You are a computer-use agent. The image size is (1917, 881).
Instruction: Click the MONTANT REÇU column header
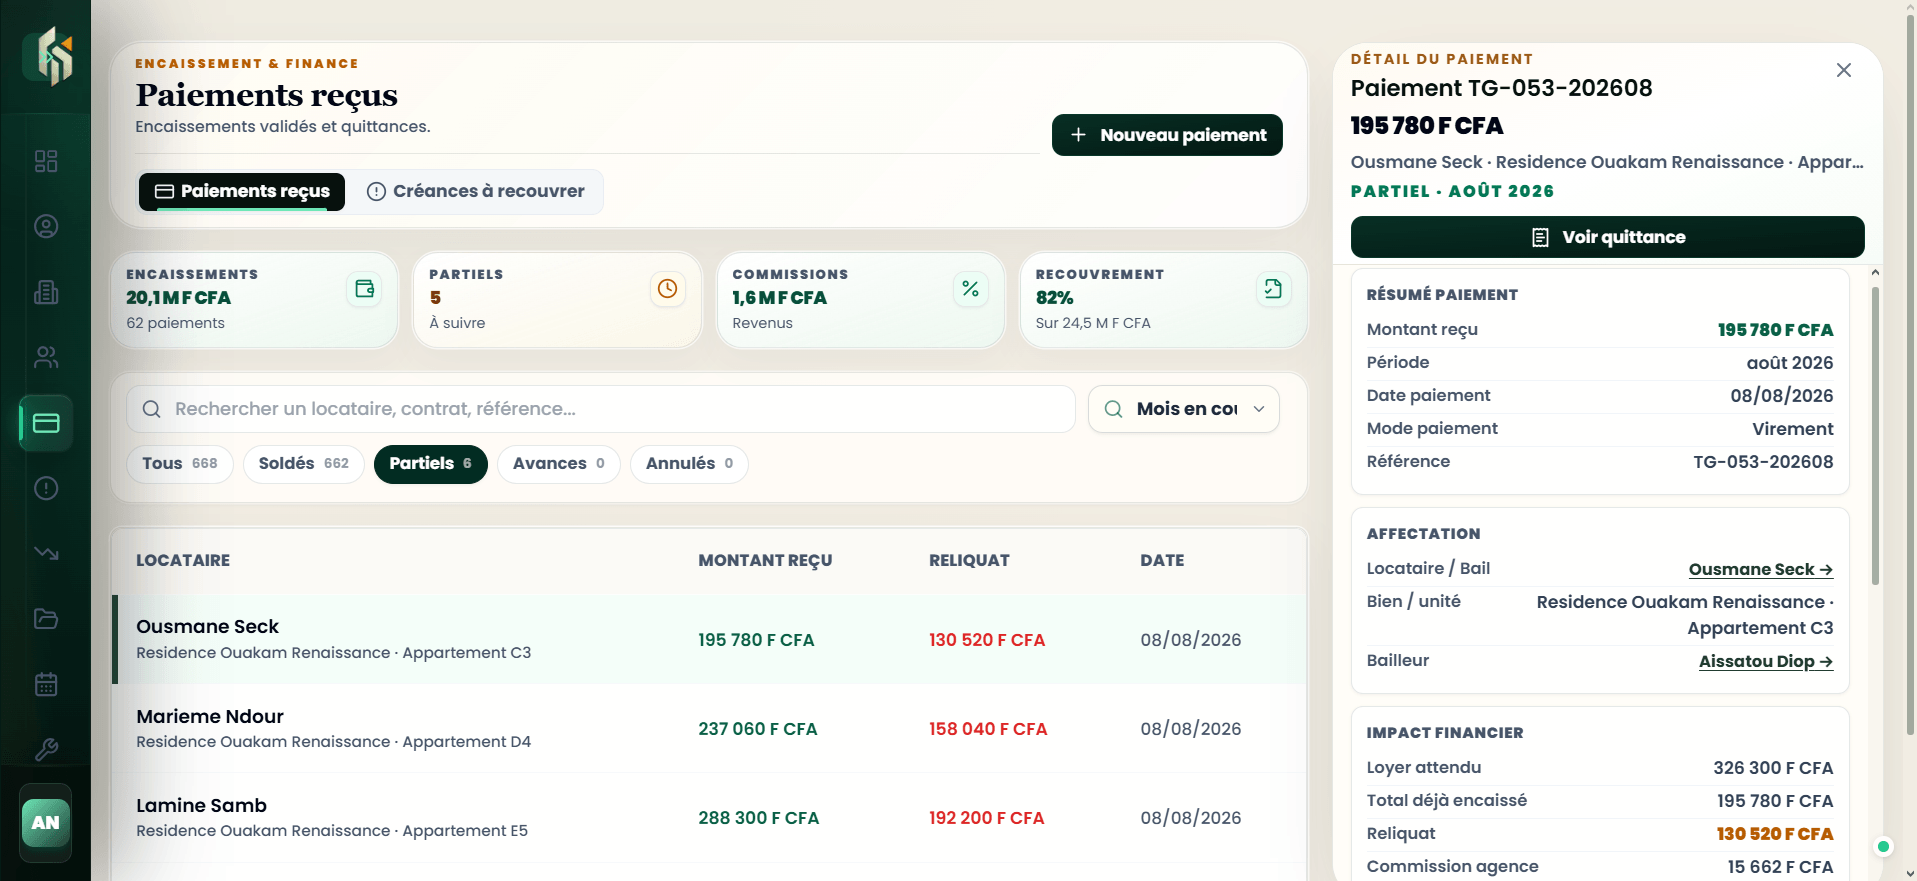point(765,560)
